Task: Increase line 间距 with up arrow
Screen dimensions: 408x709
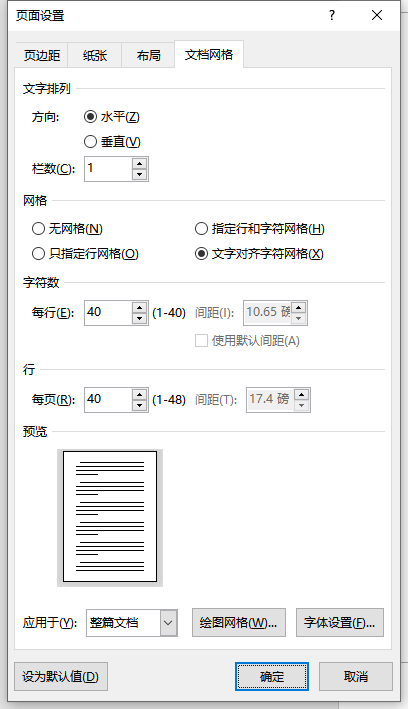Action: point(302,394)
